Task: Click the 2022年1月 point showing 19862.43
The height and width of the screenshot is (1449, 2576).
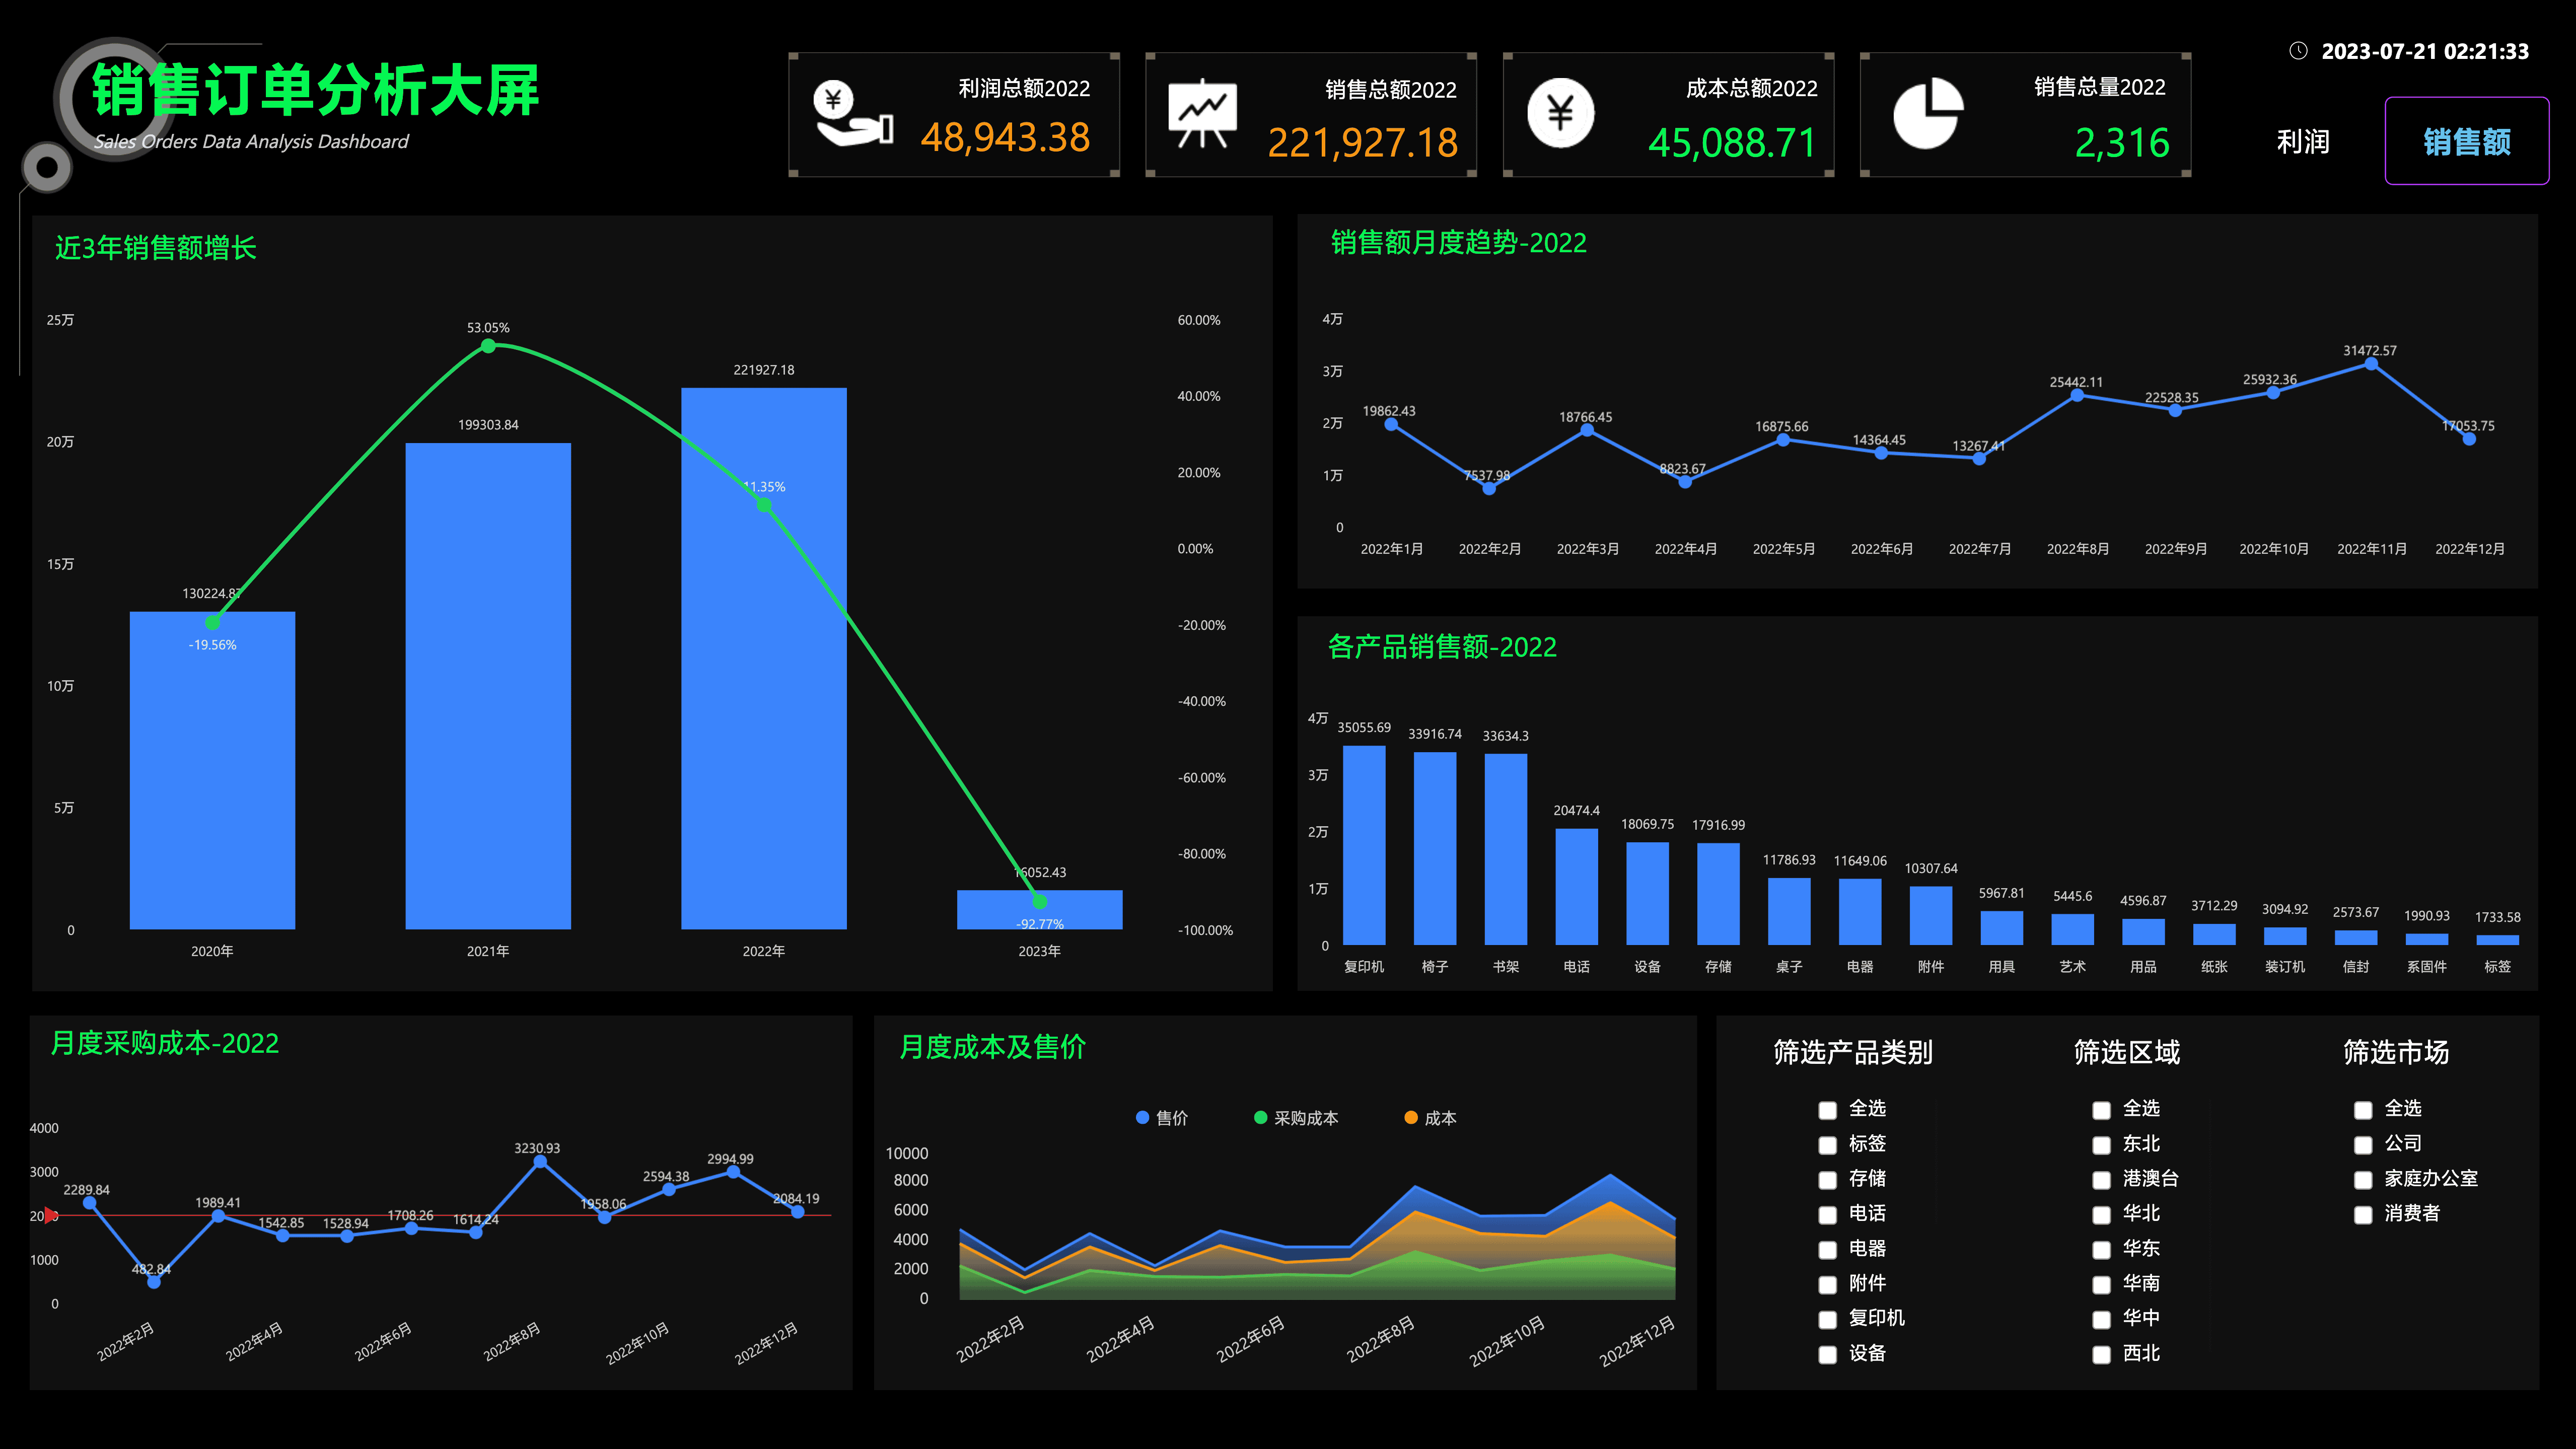Action: point(1391,424)
